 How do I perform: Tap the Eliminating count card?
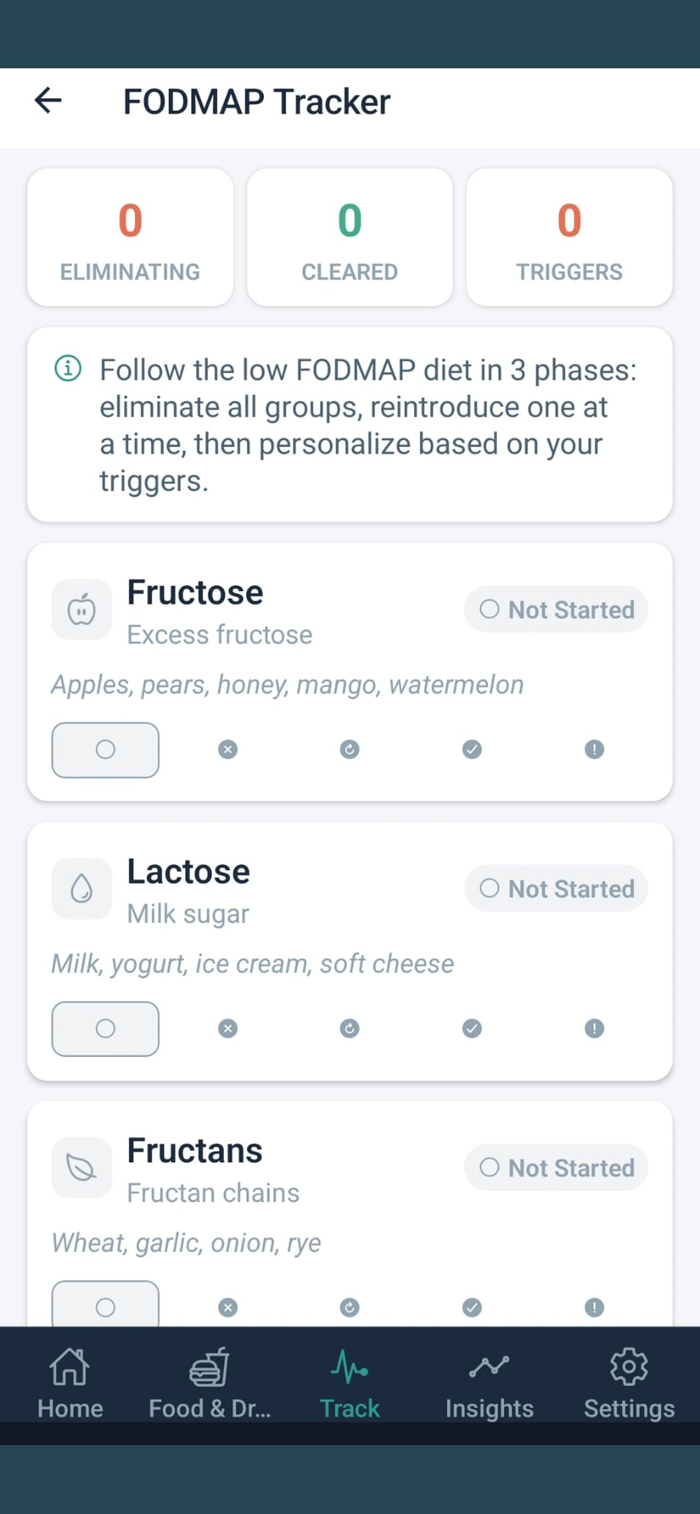130,237
